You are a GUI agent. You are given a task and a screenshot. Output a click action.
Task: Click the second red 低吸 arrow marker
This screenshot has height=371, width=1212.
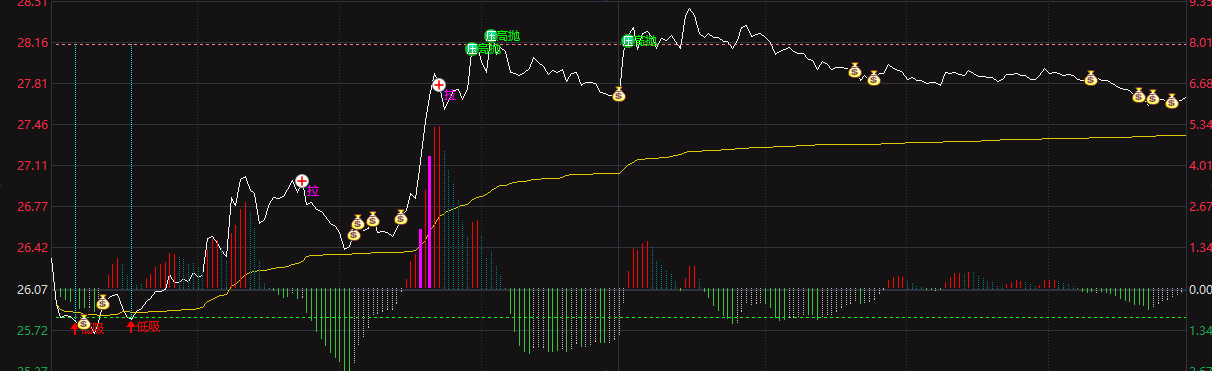click(131, 326)
